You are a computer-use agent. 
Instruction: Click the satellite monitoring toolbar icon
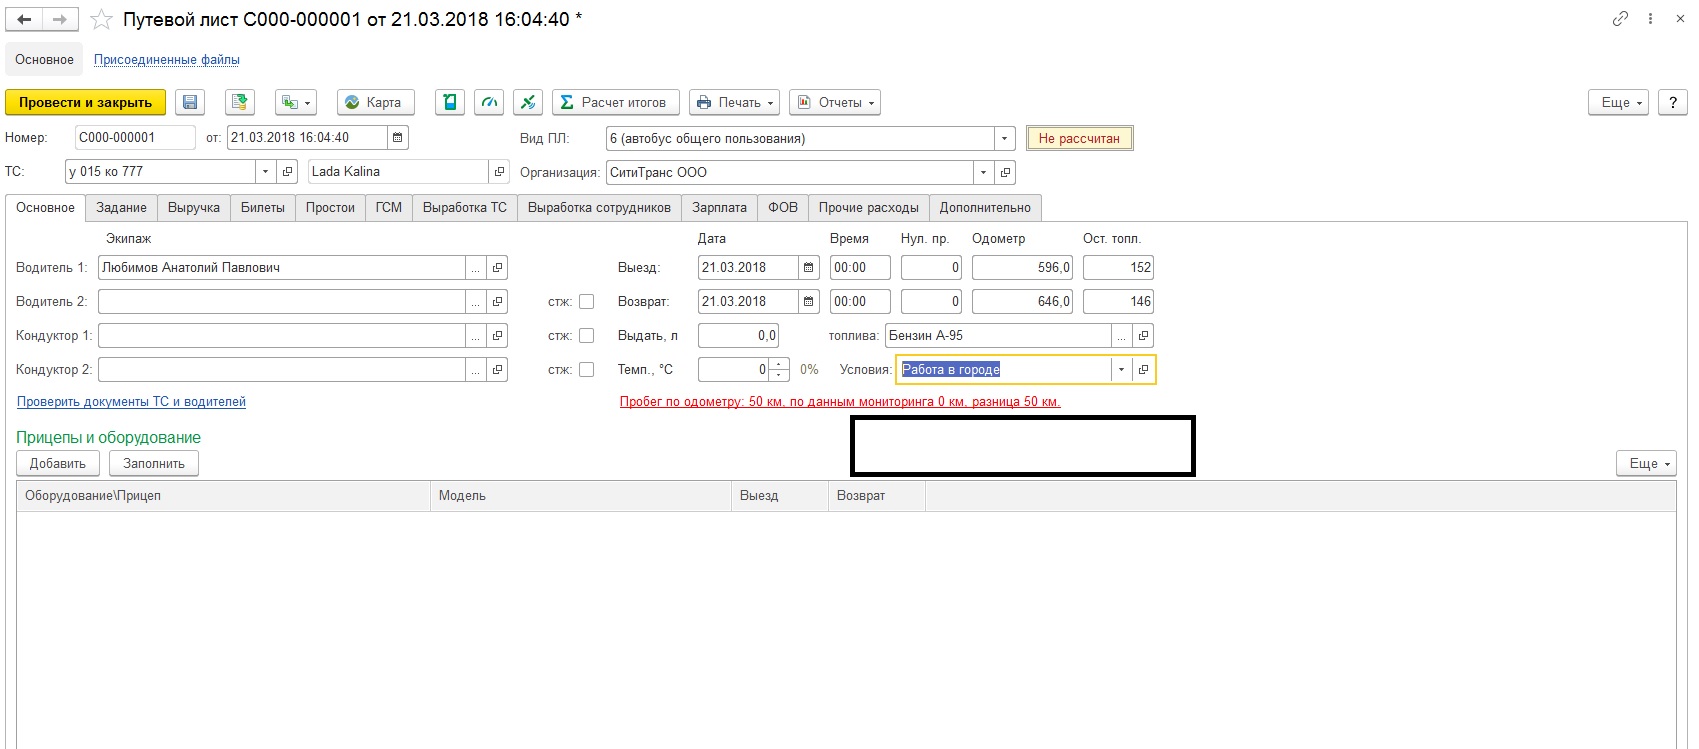click(528, 102)
